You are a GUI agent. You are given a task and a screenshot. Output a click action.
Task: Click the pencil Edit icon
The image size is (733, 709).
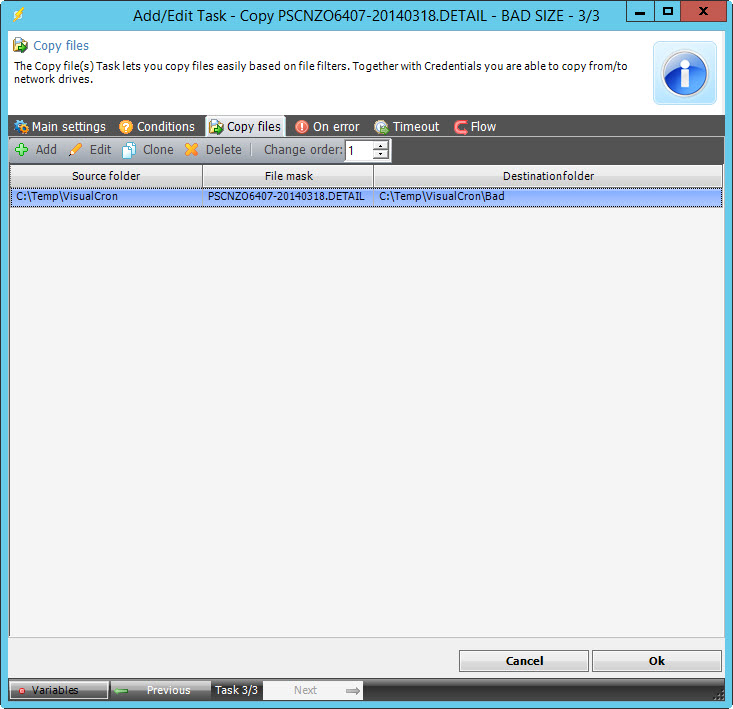(x=75, y=150)
